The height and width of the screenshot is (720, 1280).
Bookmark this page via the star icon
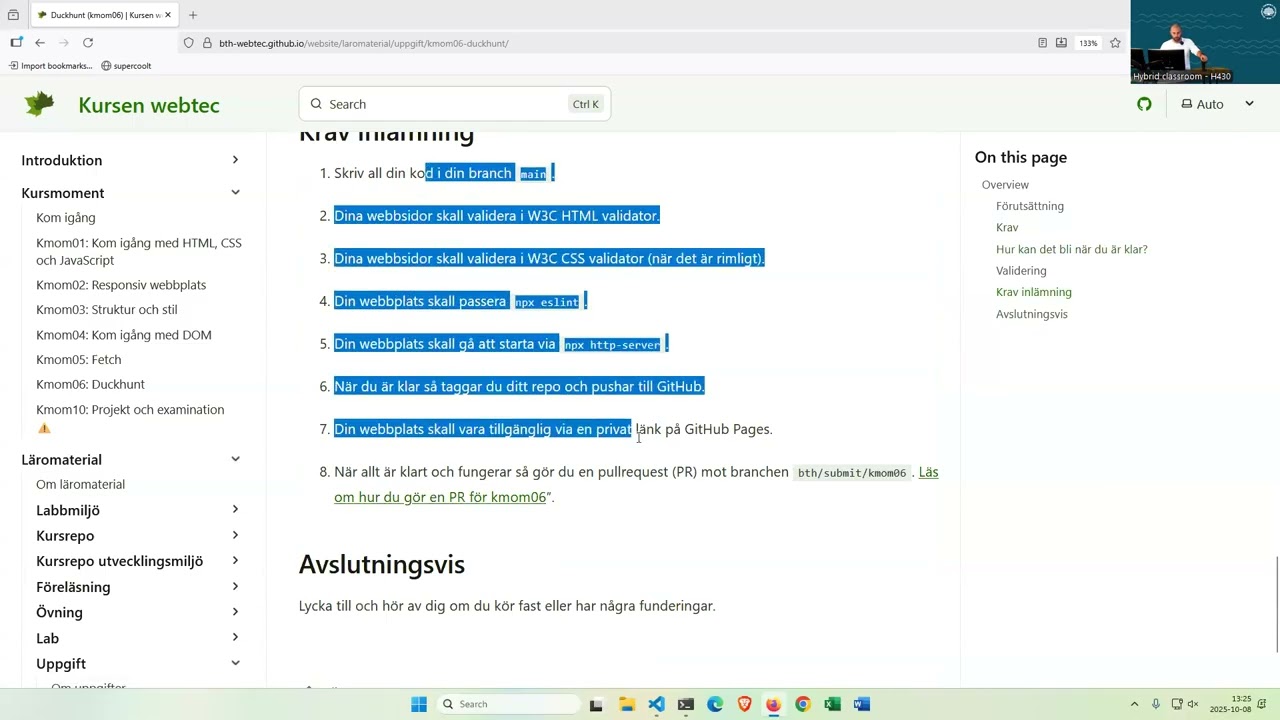[1115, 43]
